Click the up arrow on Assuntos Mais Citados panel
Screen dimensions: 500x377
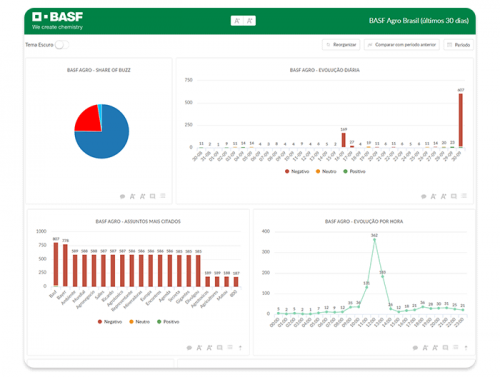point(240,348)
